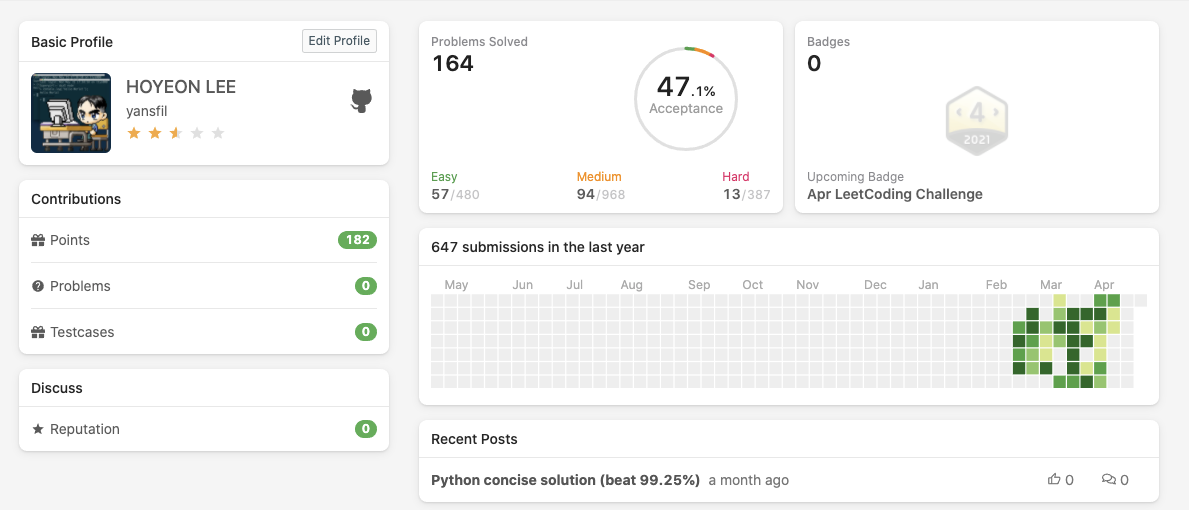1189x510 pixels.
Task: Click the star rating under yansfil
Action: tap(176, 133)
